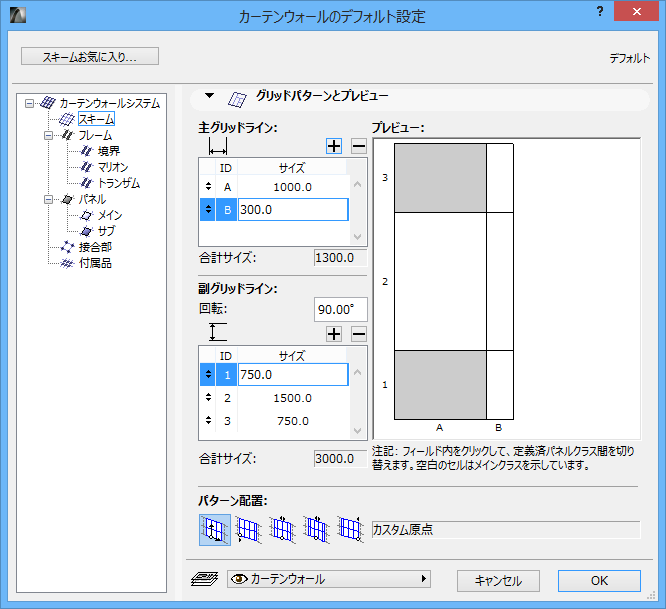
Task: Select row A size 1000.0
Action: click(293, 187)
